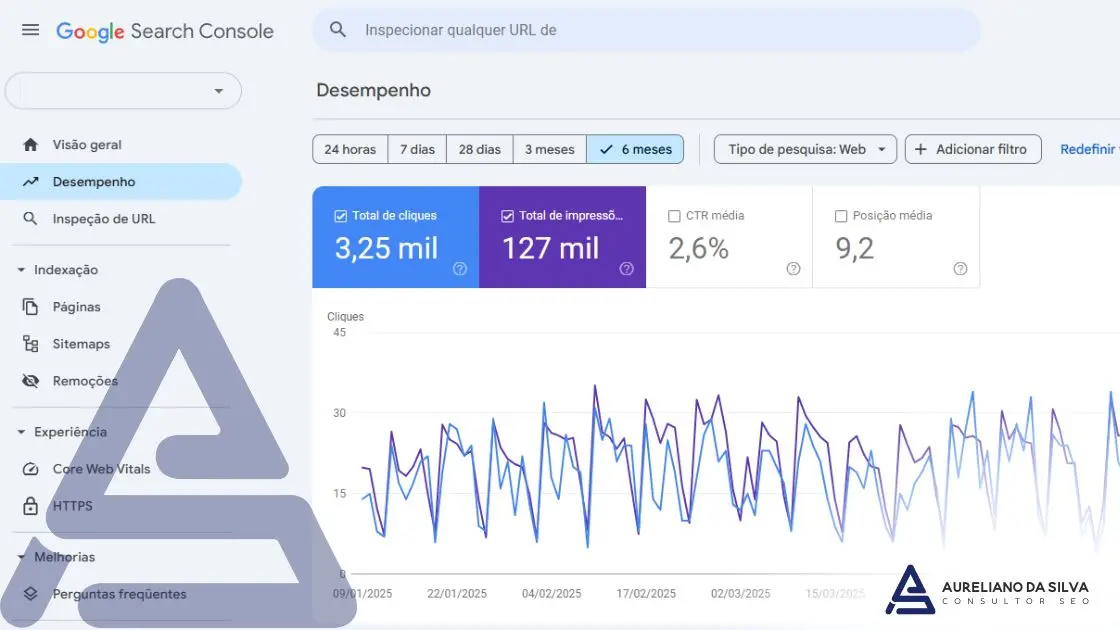Click the Páginas document icon

(30, 307)
